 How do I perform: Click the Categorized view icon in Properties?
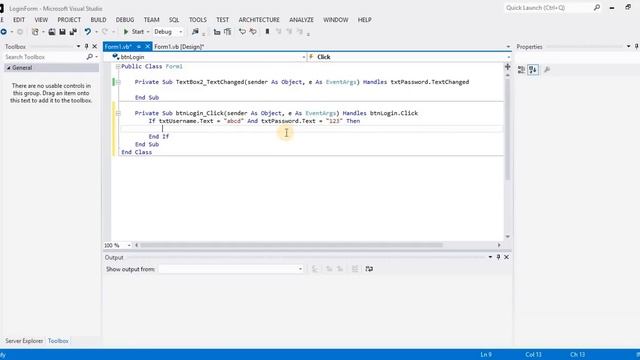[x=521, y=70]
